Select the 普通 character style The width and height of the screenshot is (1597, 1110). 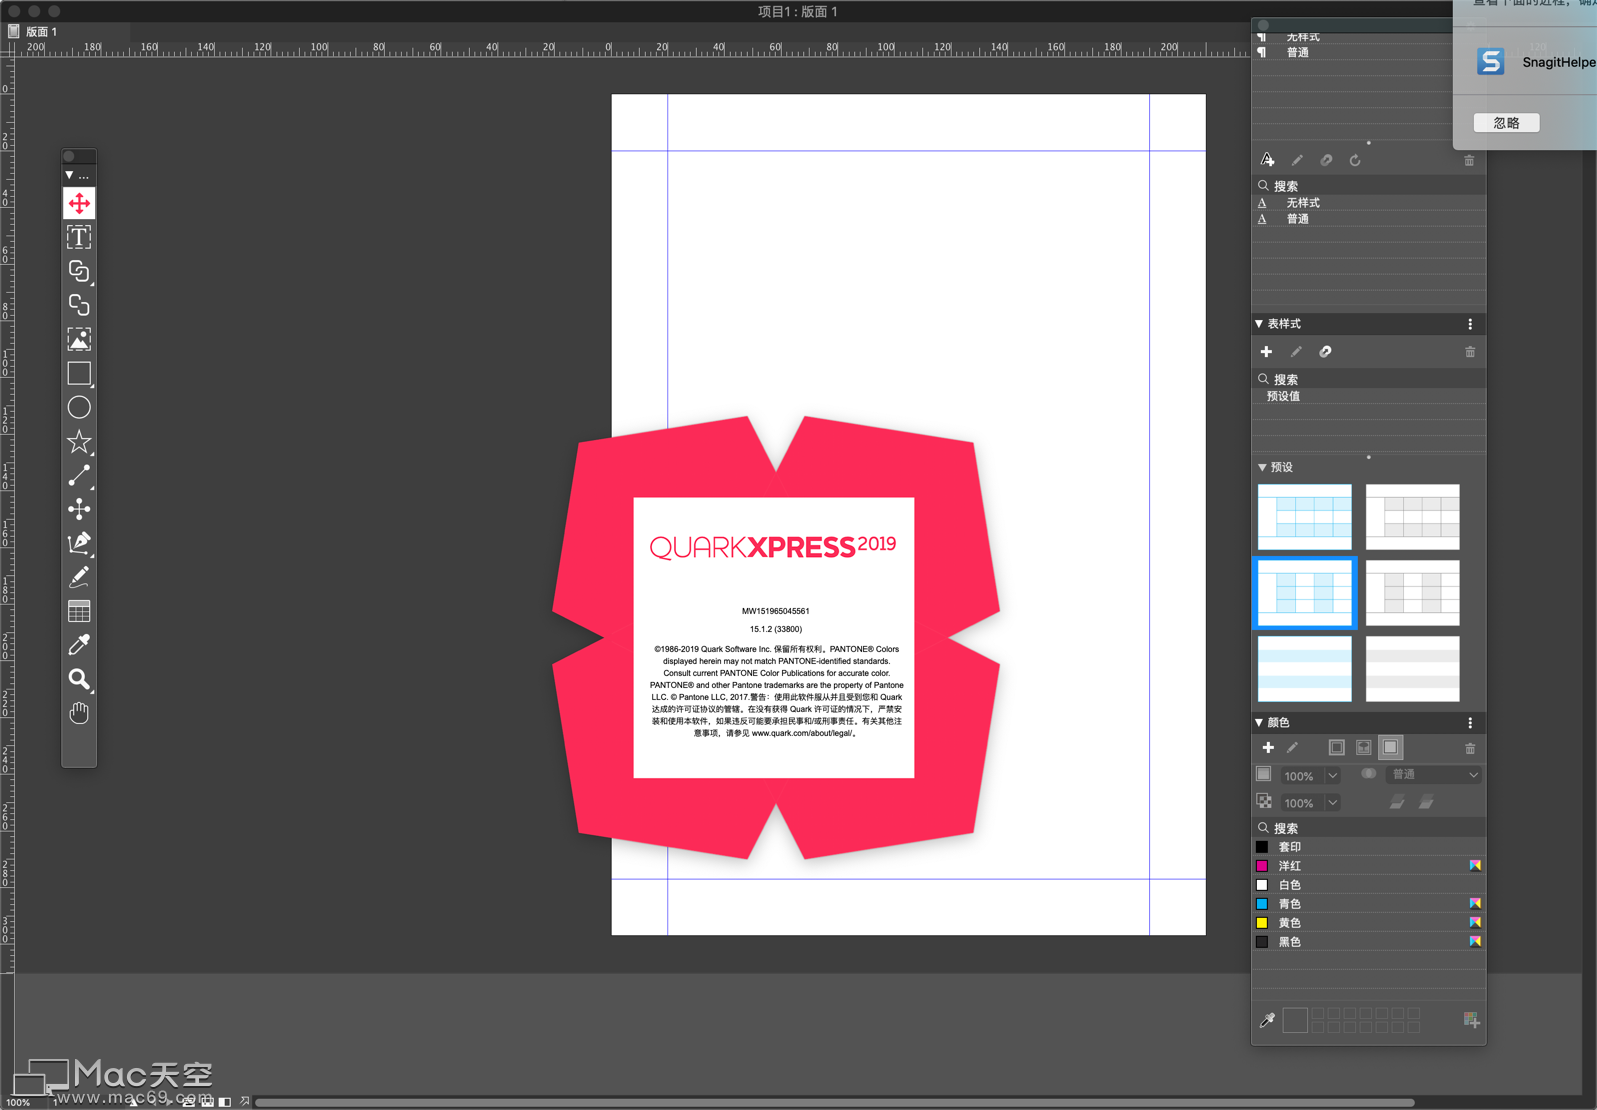tap(1368, 219)
